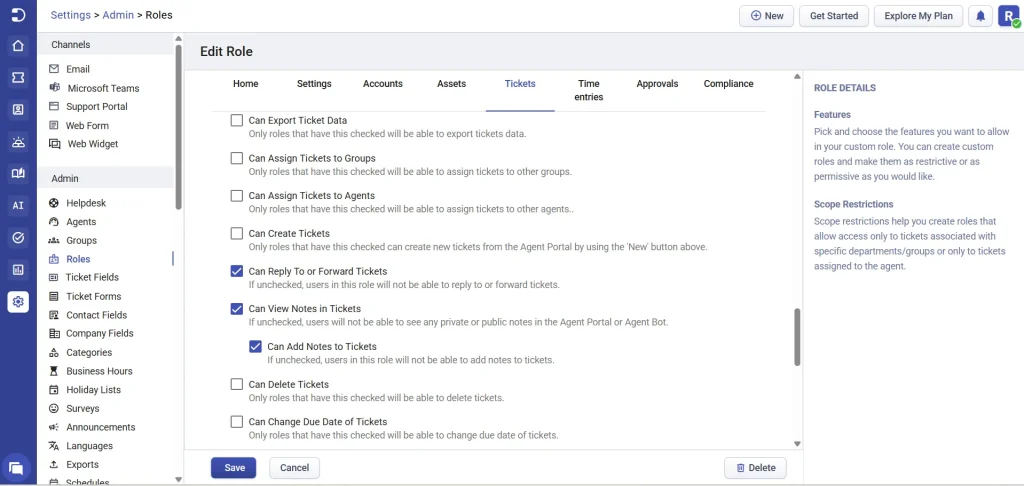Disable Can Add Notes to Tickets

[256, 347]
